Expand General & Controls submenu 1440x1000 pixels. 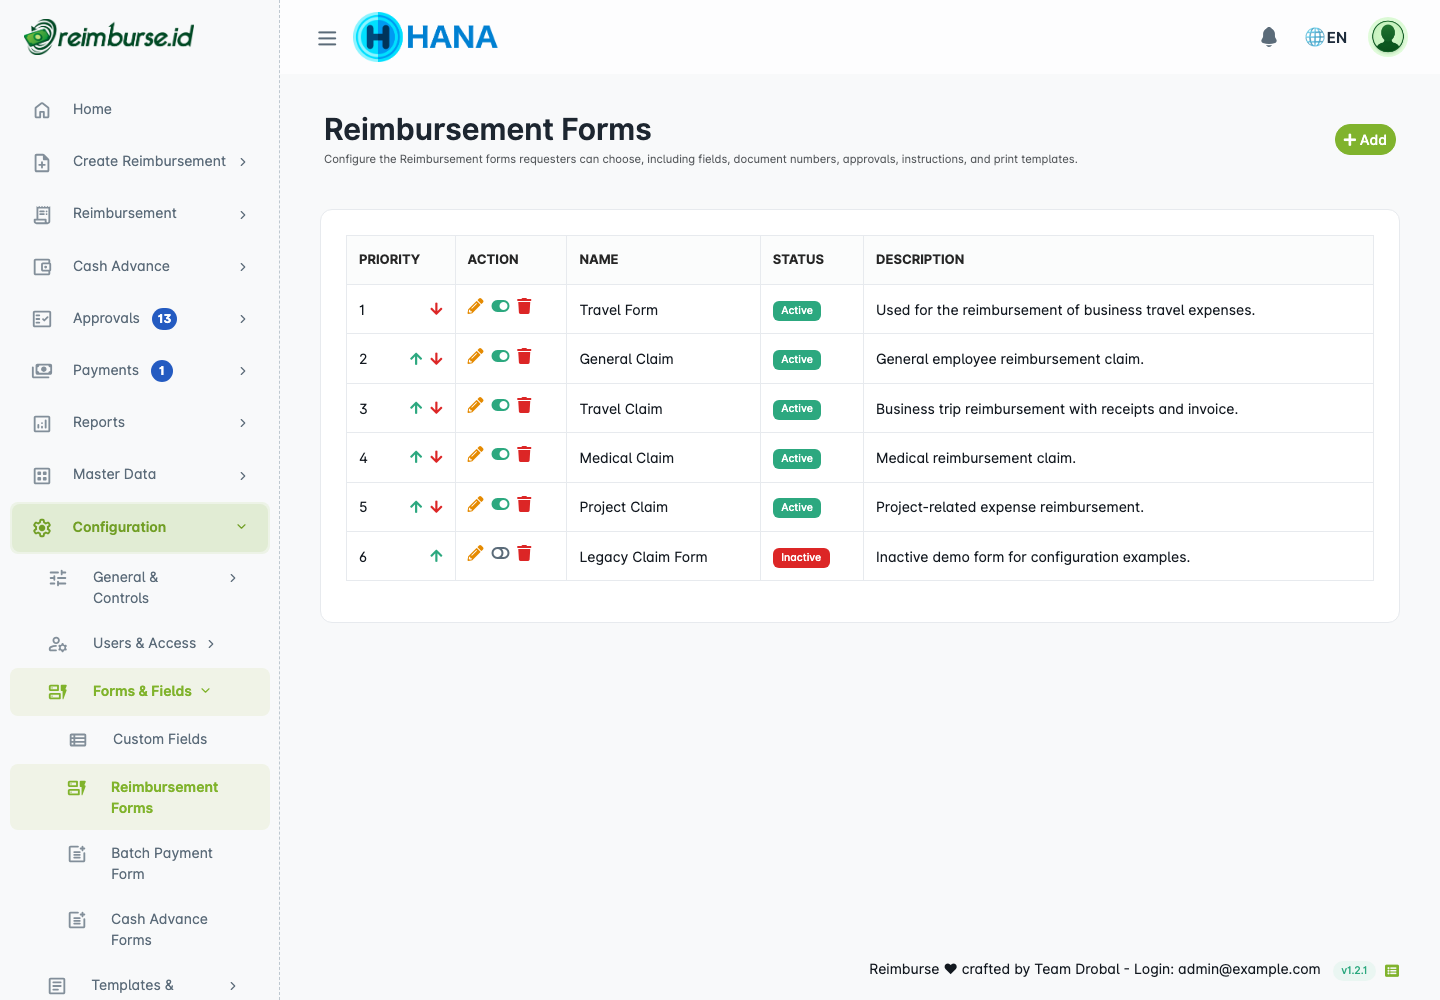(140, 587)
